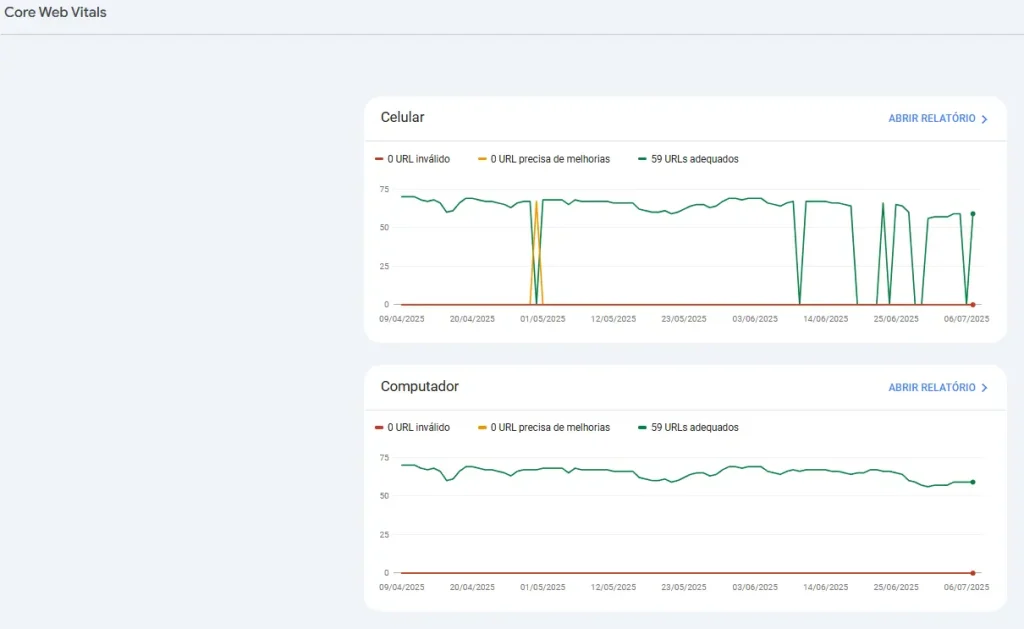Viewport: 1024px width, 629px height.
Task: Click the 01/05/2025 date label on Celular axis
Action: (x=543, y=319)
